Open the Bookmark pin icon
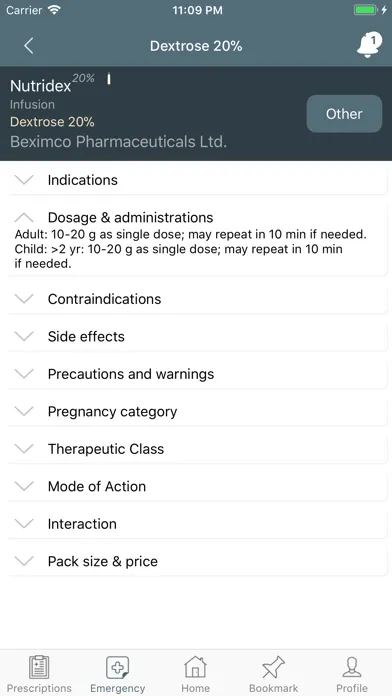This screenshot has height=696, width=392. (273, 667)
